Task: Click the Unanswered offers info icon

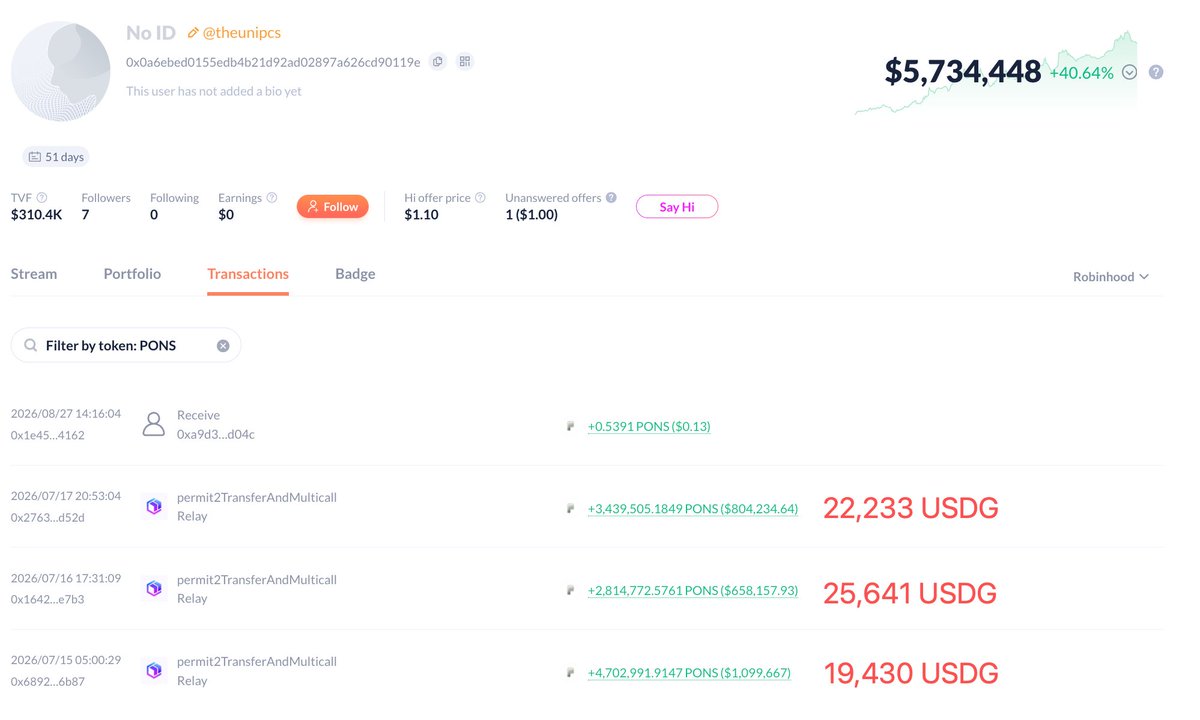Action: click(611, 198)
